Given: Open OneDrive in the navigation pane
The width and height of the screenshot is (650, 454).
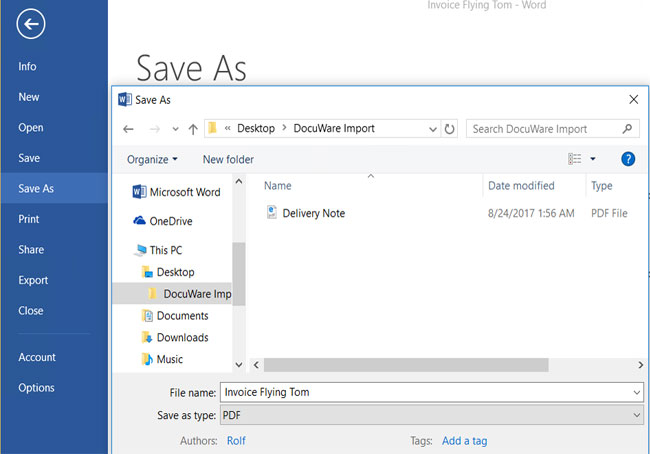Looking at the screenshot, I should (x=171, y=221).
